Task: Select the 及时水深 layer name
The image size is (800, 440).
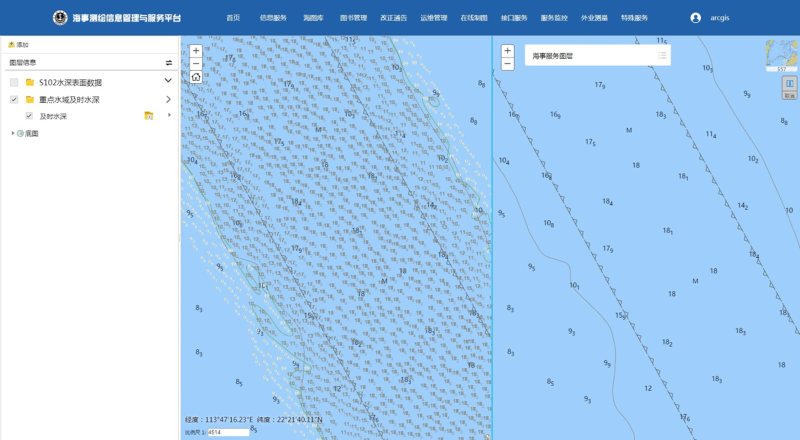Action: point(53,116)
